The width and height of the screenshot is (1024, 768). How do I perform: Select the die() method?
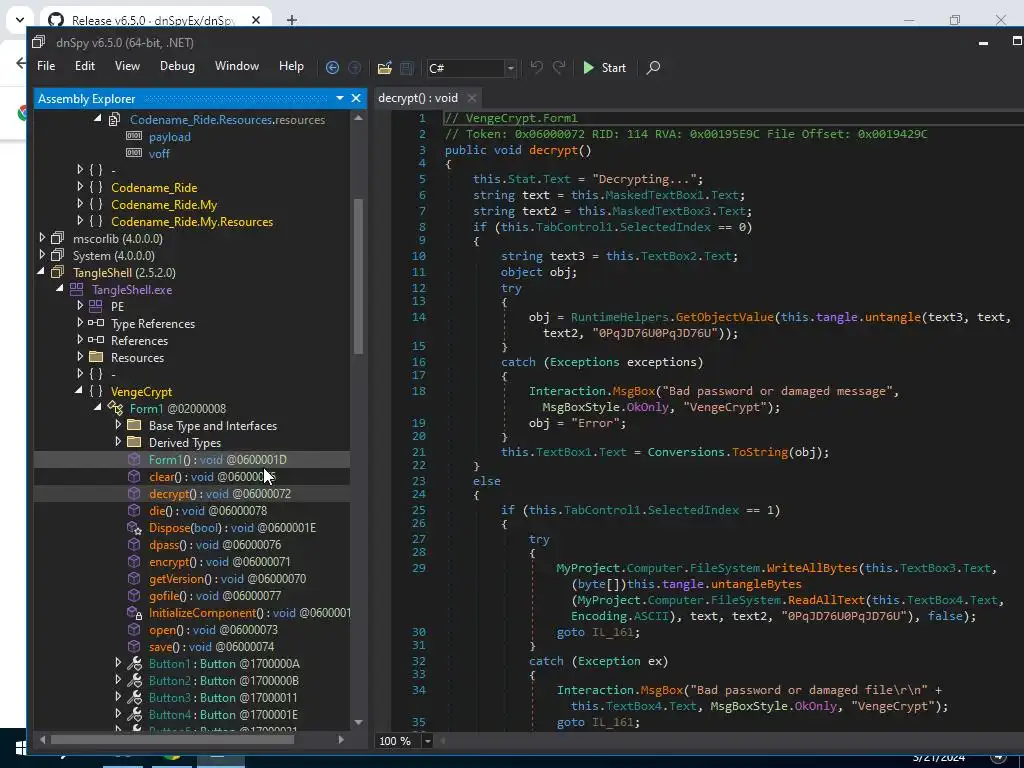pyautogui.click(x=208, y=510)
